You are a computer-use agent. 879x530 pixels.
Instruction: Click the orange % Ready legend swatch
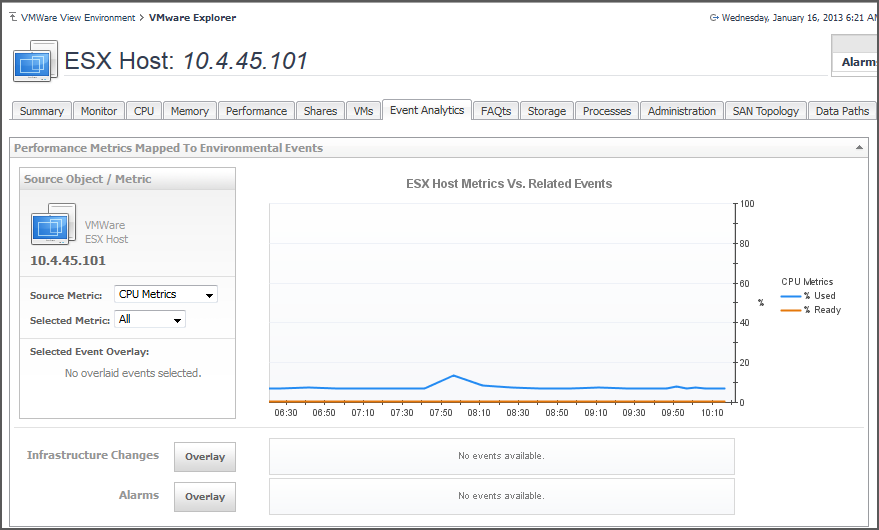point(790,310)
